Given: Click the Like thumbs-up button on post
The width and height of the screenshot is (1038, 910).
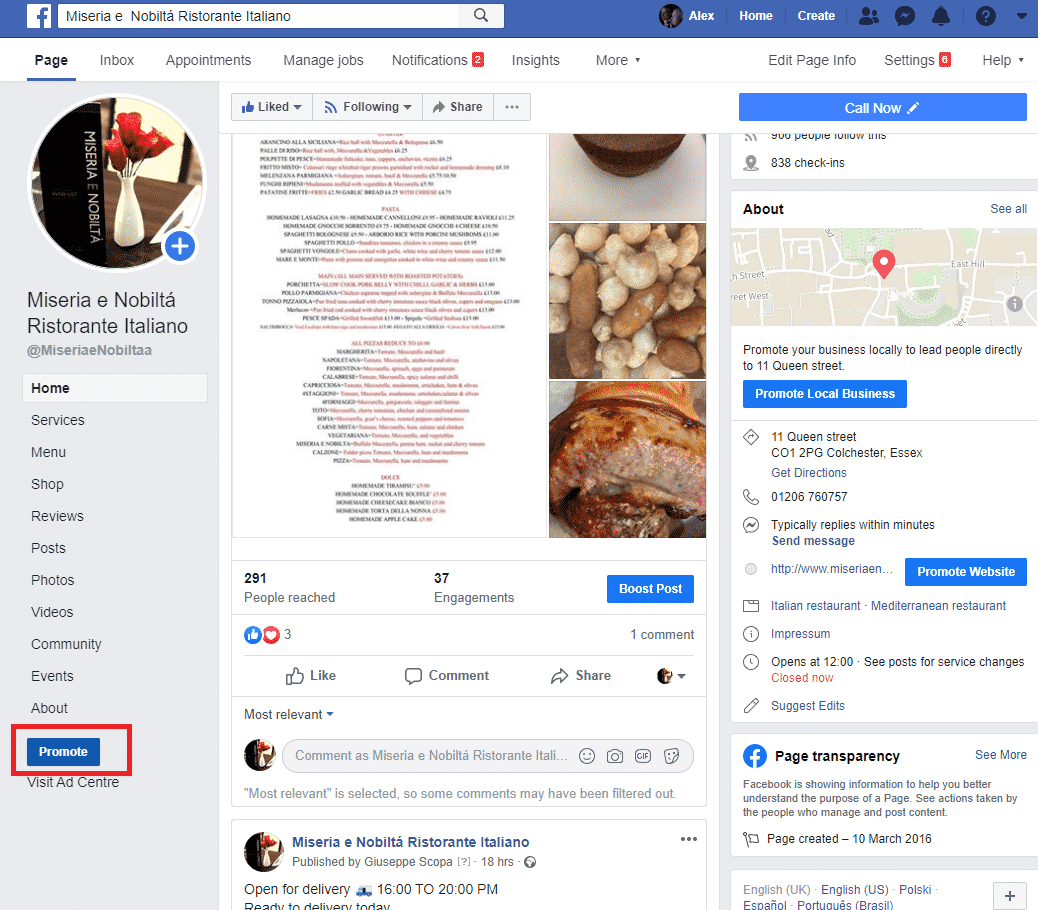Looking at the screenshot, I should 310,676.
